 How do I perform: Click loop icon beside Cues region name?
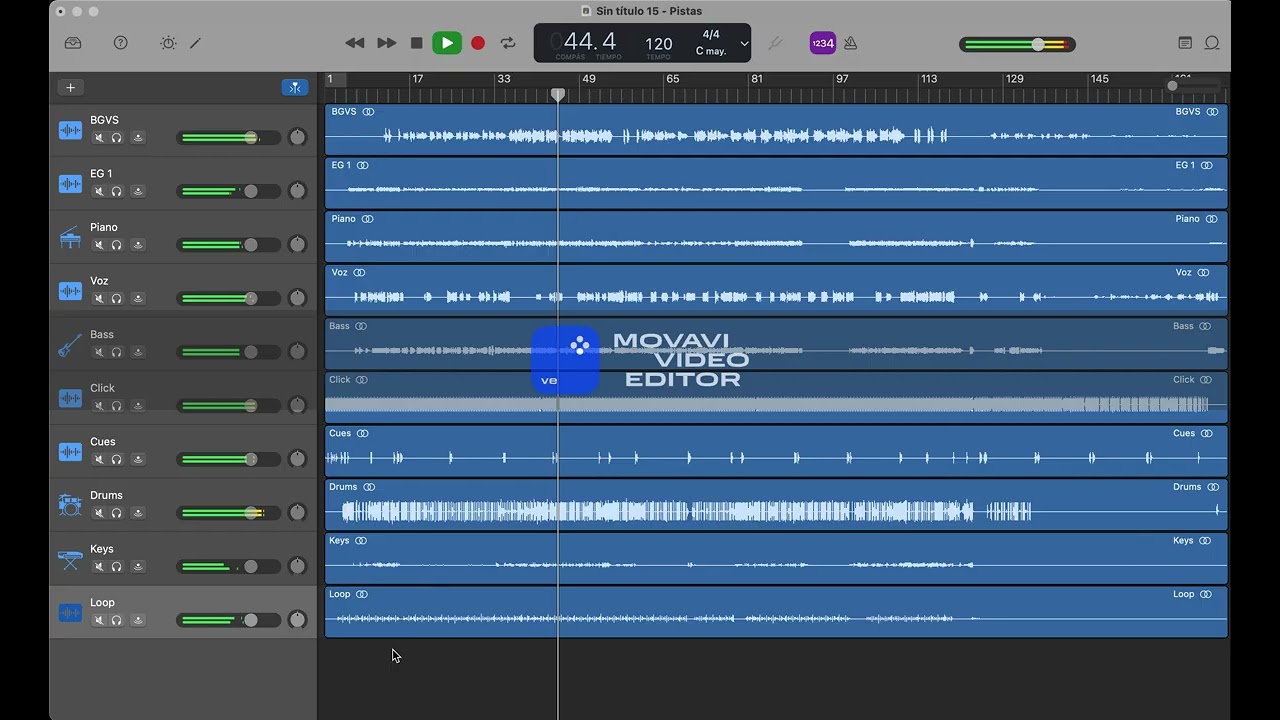[x=362, y=434]
